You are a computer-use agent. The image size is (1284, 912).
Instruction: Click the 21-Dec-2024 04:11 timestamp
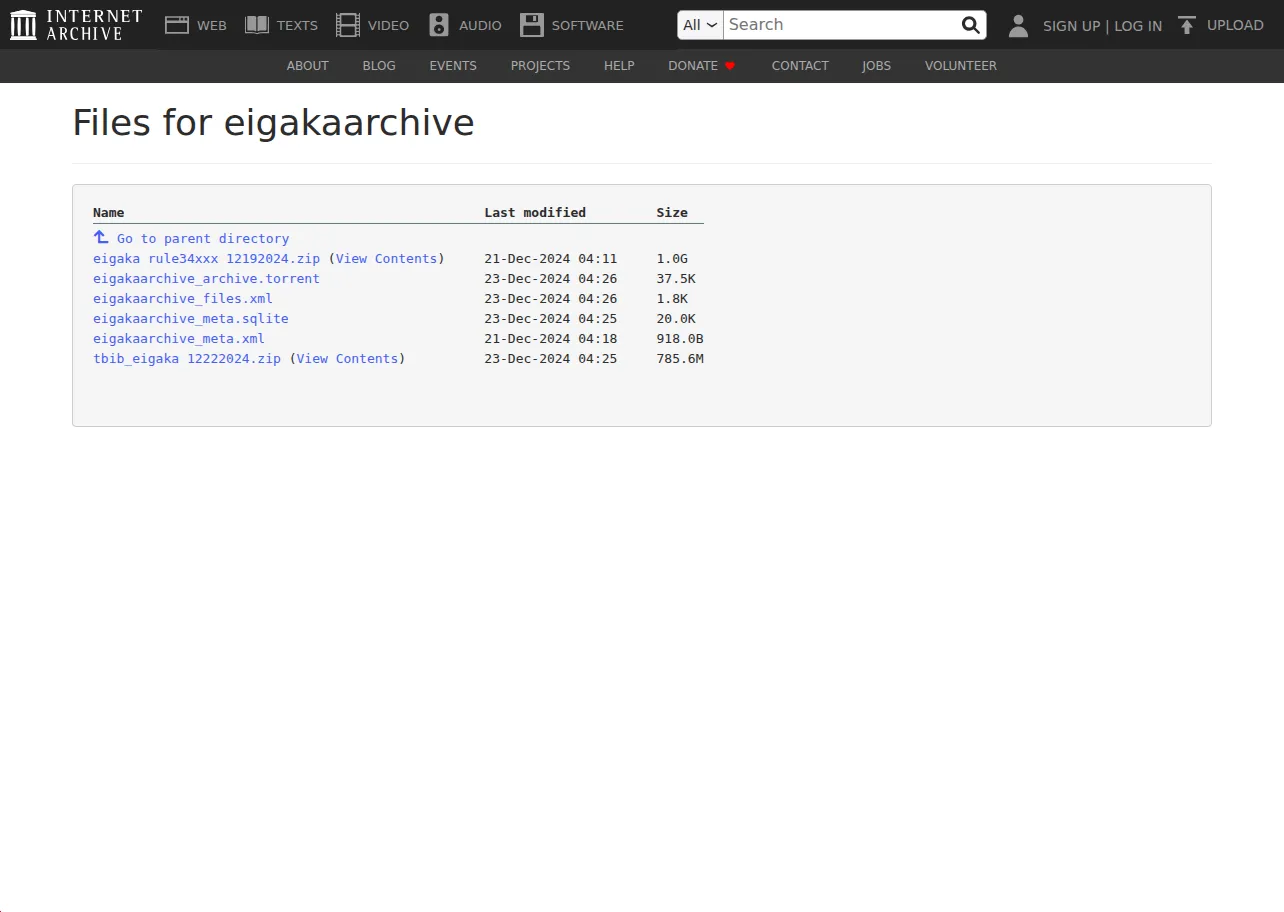pyautogui.click(x=551, y=259)
